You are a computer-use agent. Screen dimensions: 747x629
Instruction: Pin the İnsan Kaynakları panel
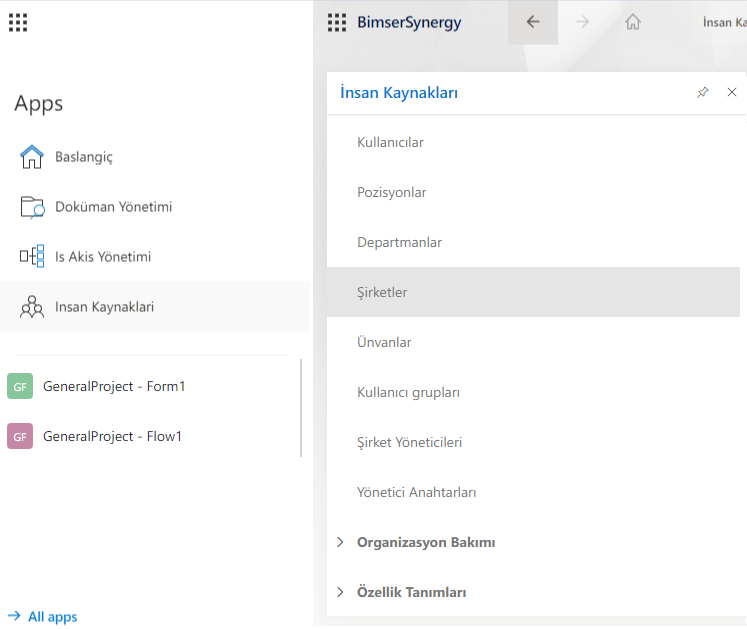[703, 93]
